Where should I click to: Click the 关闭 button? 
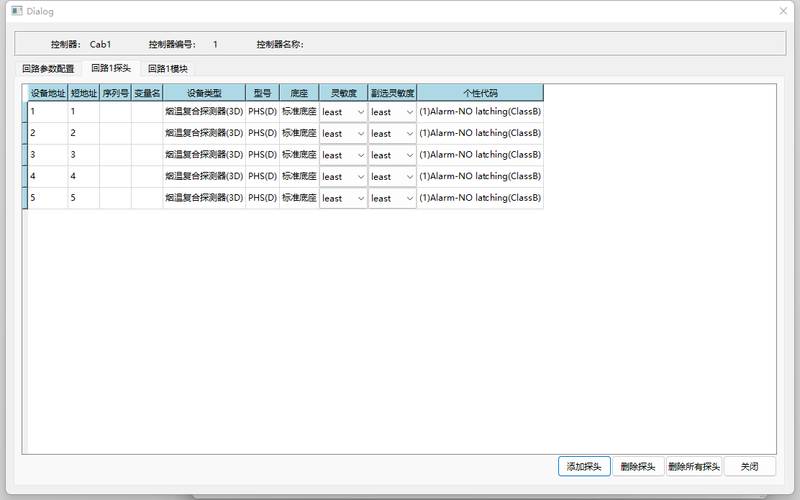coord(749,466)
